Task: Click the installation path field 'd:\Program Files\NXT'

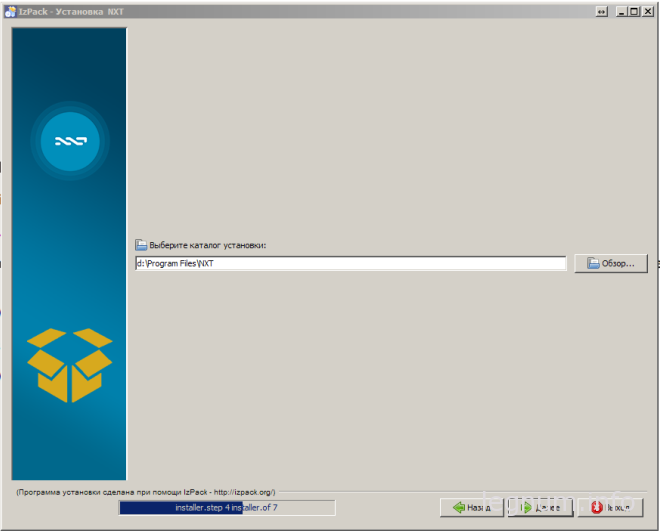Action: [351, 263]
